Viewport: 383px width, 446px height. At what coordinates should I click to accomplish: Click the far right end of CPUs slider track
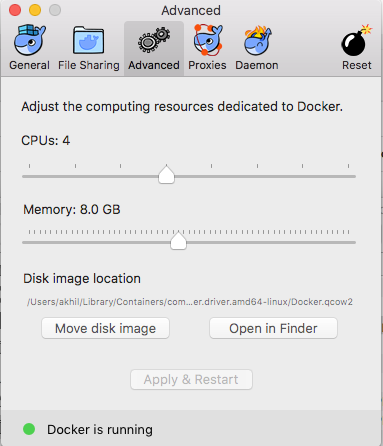pyautogui.click(x=354, y=176)
